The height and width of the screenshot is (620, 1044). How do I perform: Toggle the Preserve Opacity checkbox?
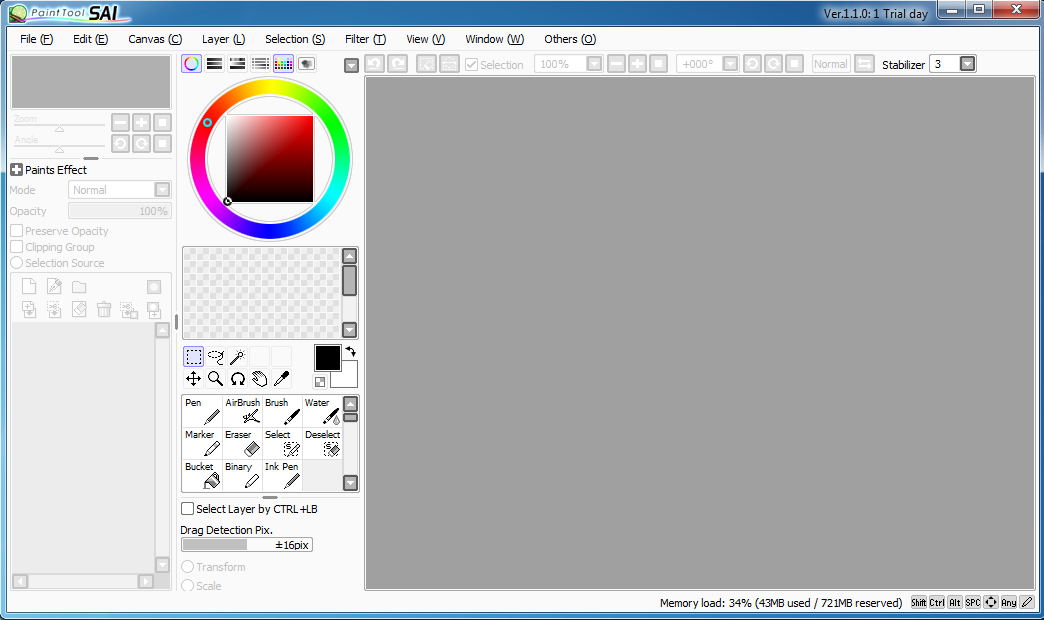point(16,231)
